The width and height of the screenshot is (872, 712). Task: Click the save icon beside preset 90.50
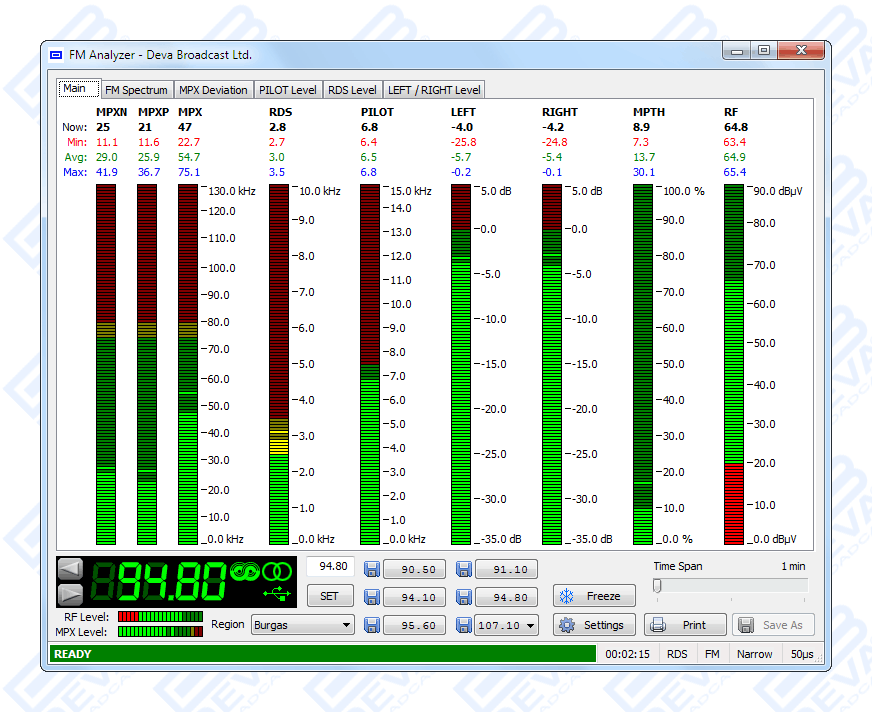point(371,570)
